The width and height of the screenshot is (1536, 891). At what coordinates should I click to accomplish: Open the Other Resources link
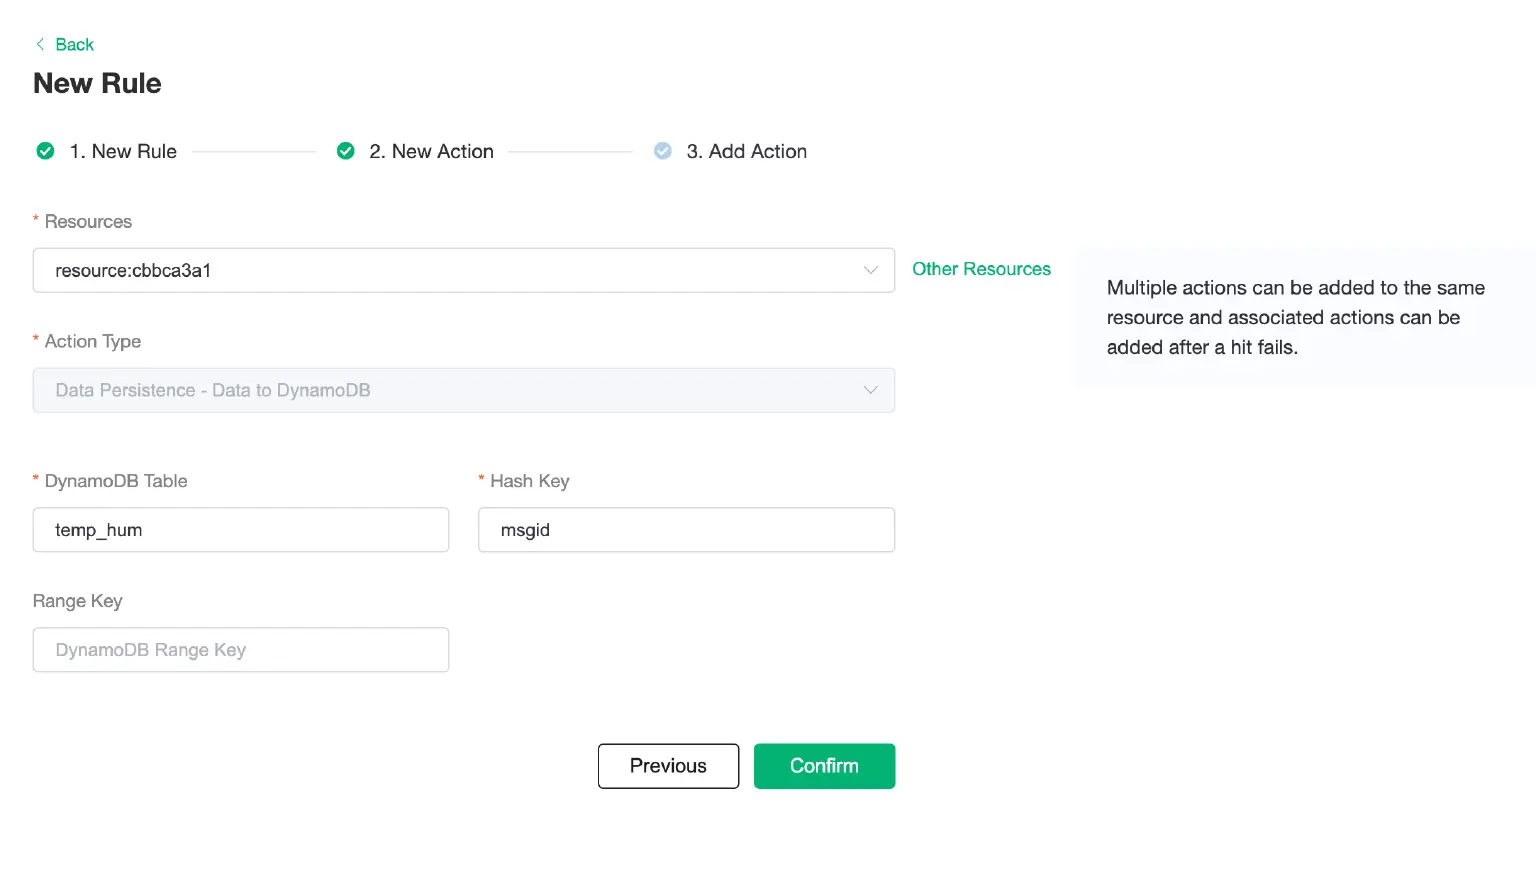981,269
